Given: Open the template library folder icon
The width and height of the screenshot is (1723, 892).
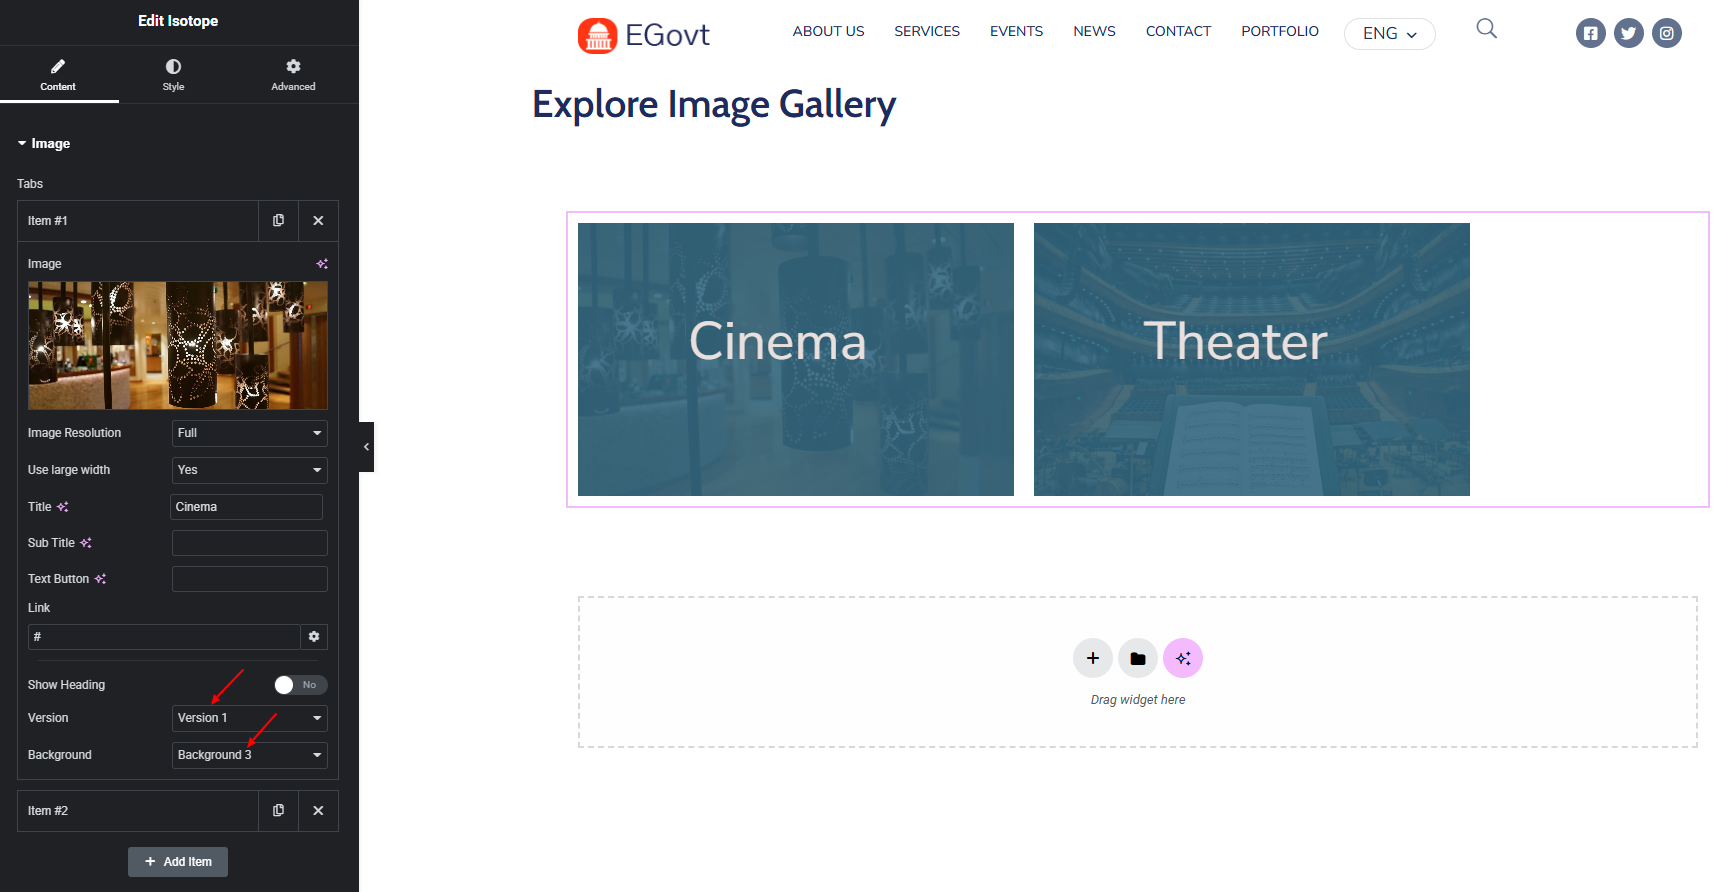Looking at the screenshot, I should [1138, 658].
